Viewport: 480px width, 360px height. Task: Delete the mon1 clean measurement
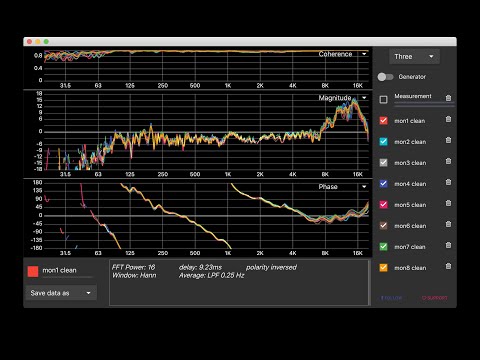448,119
